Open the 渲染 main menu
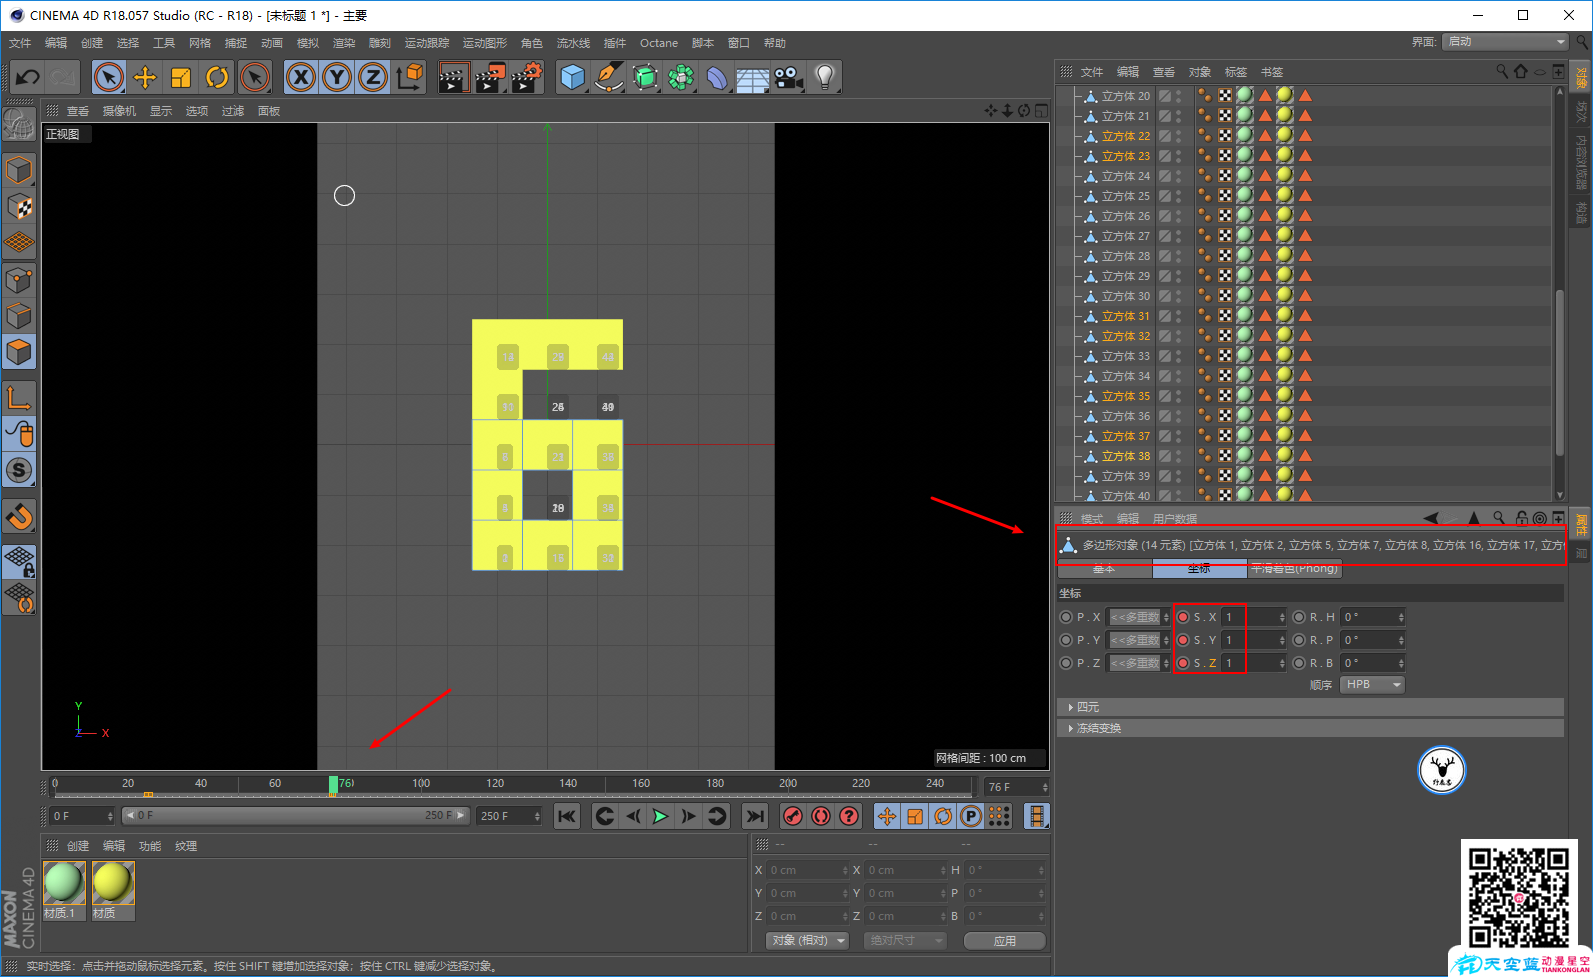The width and height of the screenshot is (1593, 977). pyautogui.click(x=344, y=43)
